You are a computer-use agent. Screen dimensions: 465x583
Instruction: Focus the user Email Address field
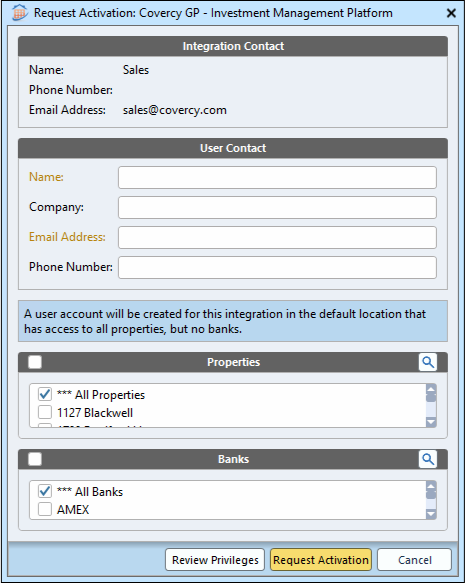pyautogui.click(x=277, y=238)
